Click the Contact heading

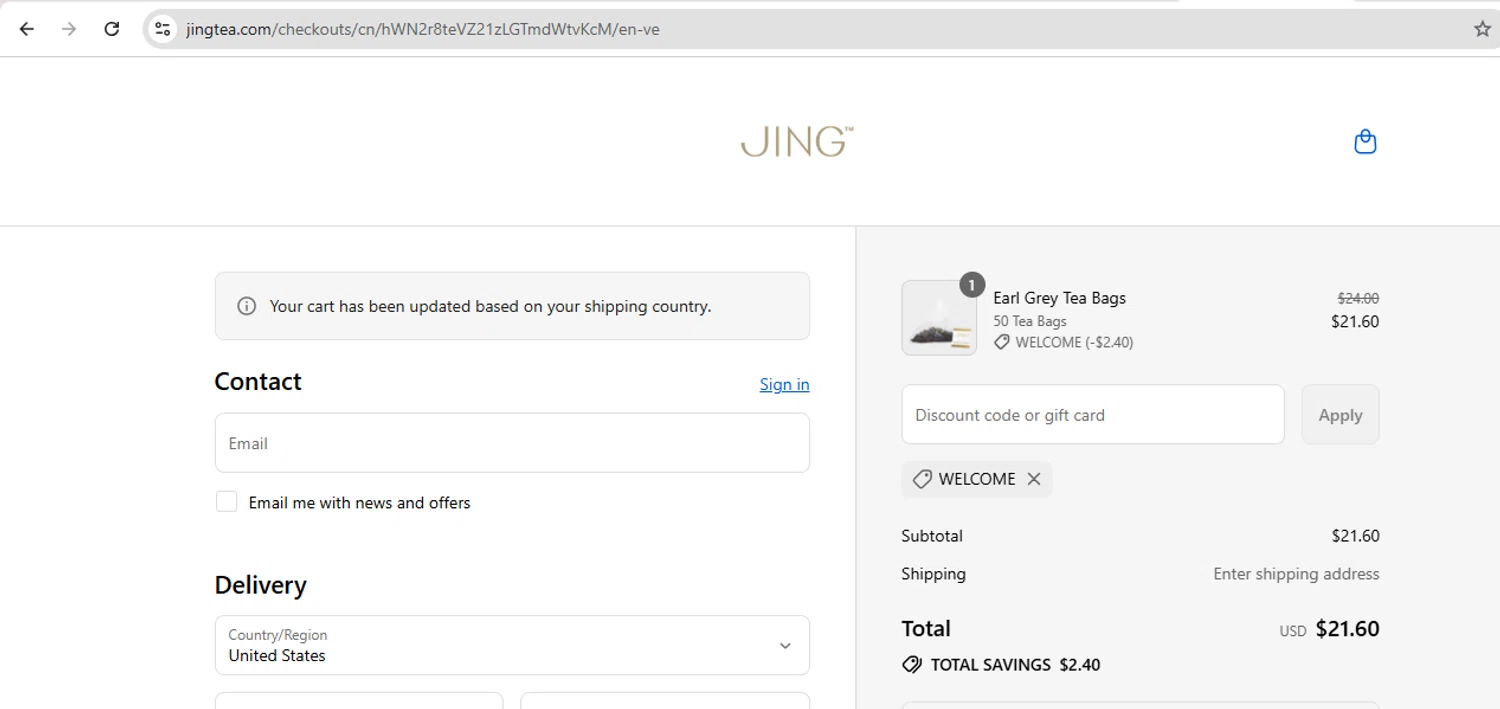pyautogui.click(x=258, y=382)
